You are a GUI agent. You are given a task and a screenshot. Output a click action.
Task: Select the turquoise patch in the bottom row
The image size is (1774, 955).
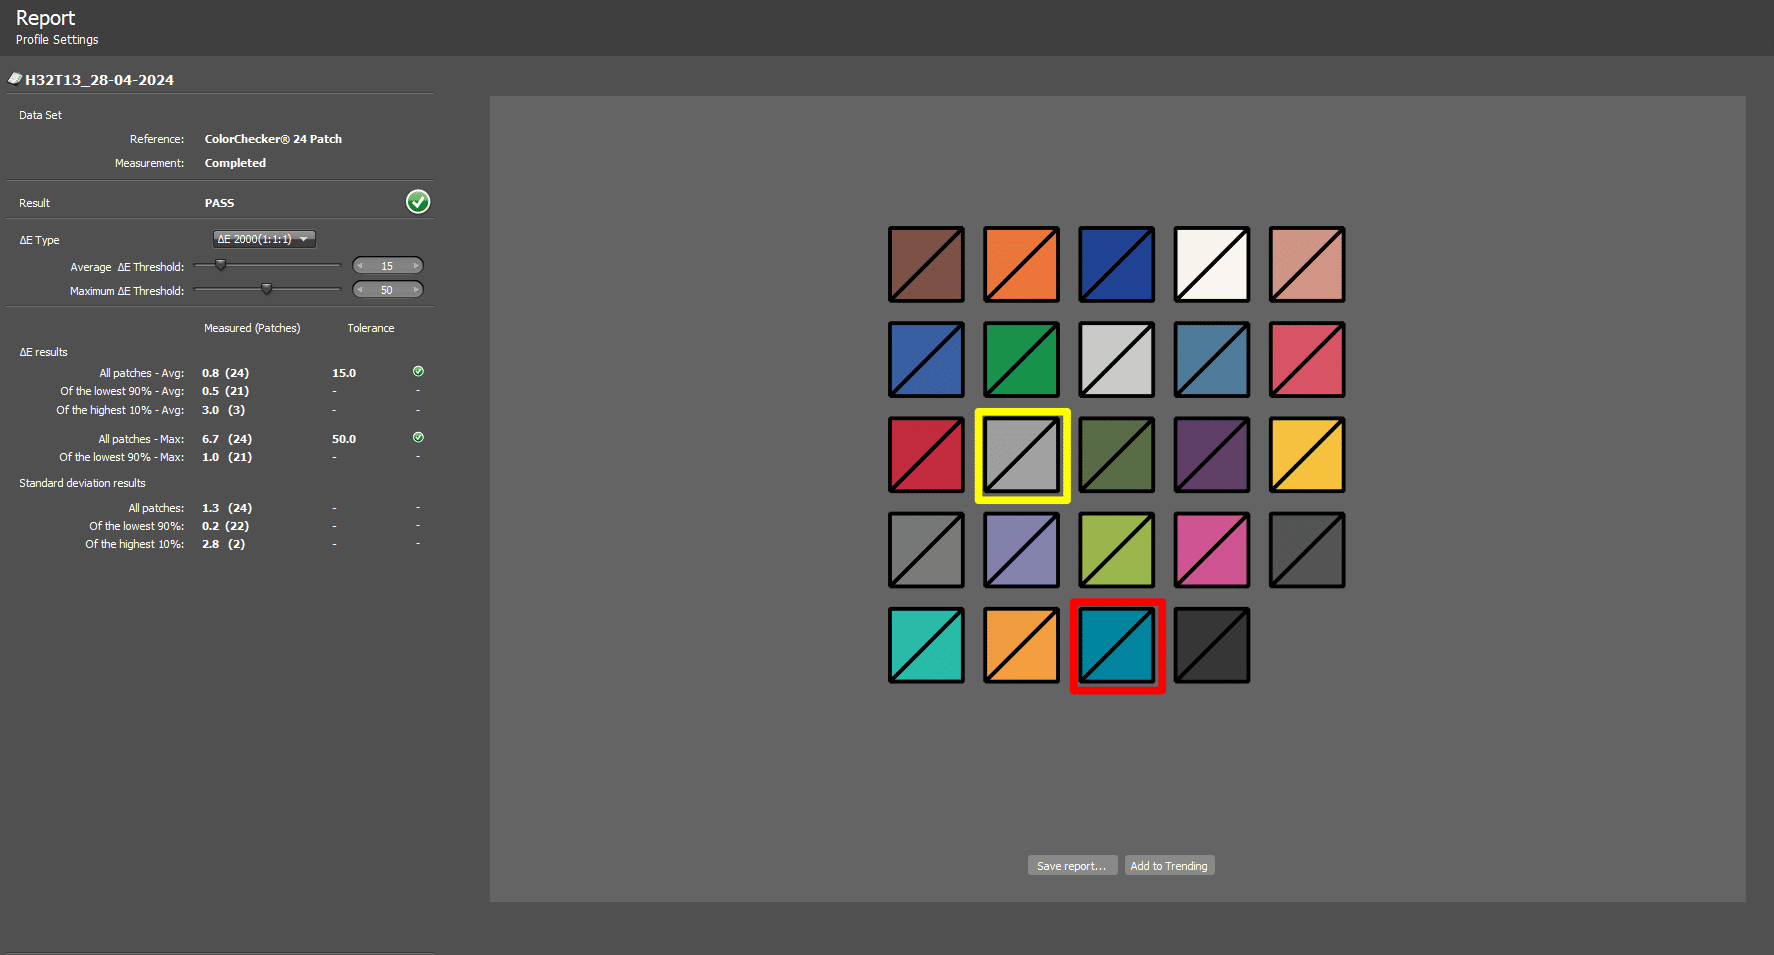click(926, 646)
